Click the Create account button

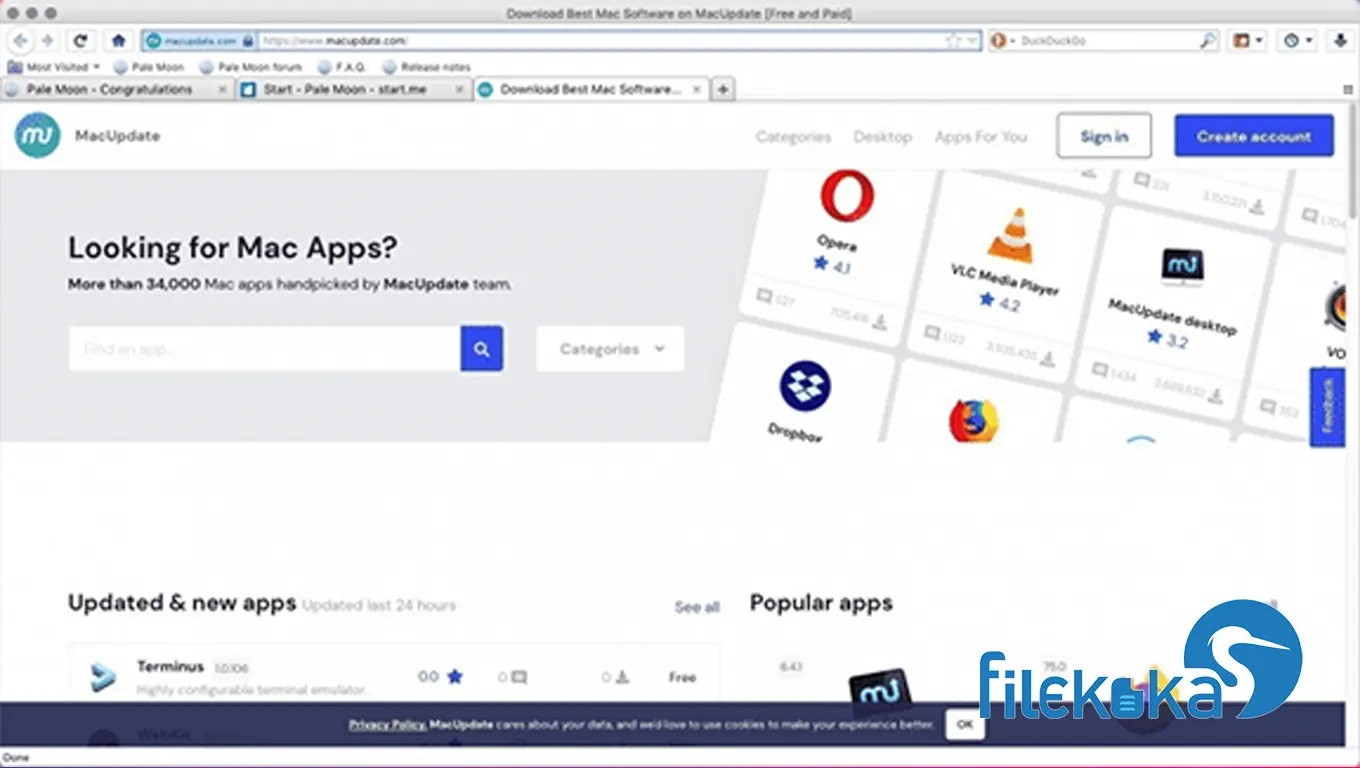(1254, 136)
